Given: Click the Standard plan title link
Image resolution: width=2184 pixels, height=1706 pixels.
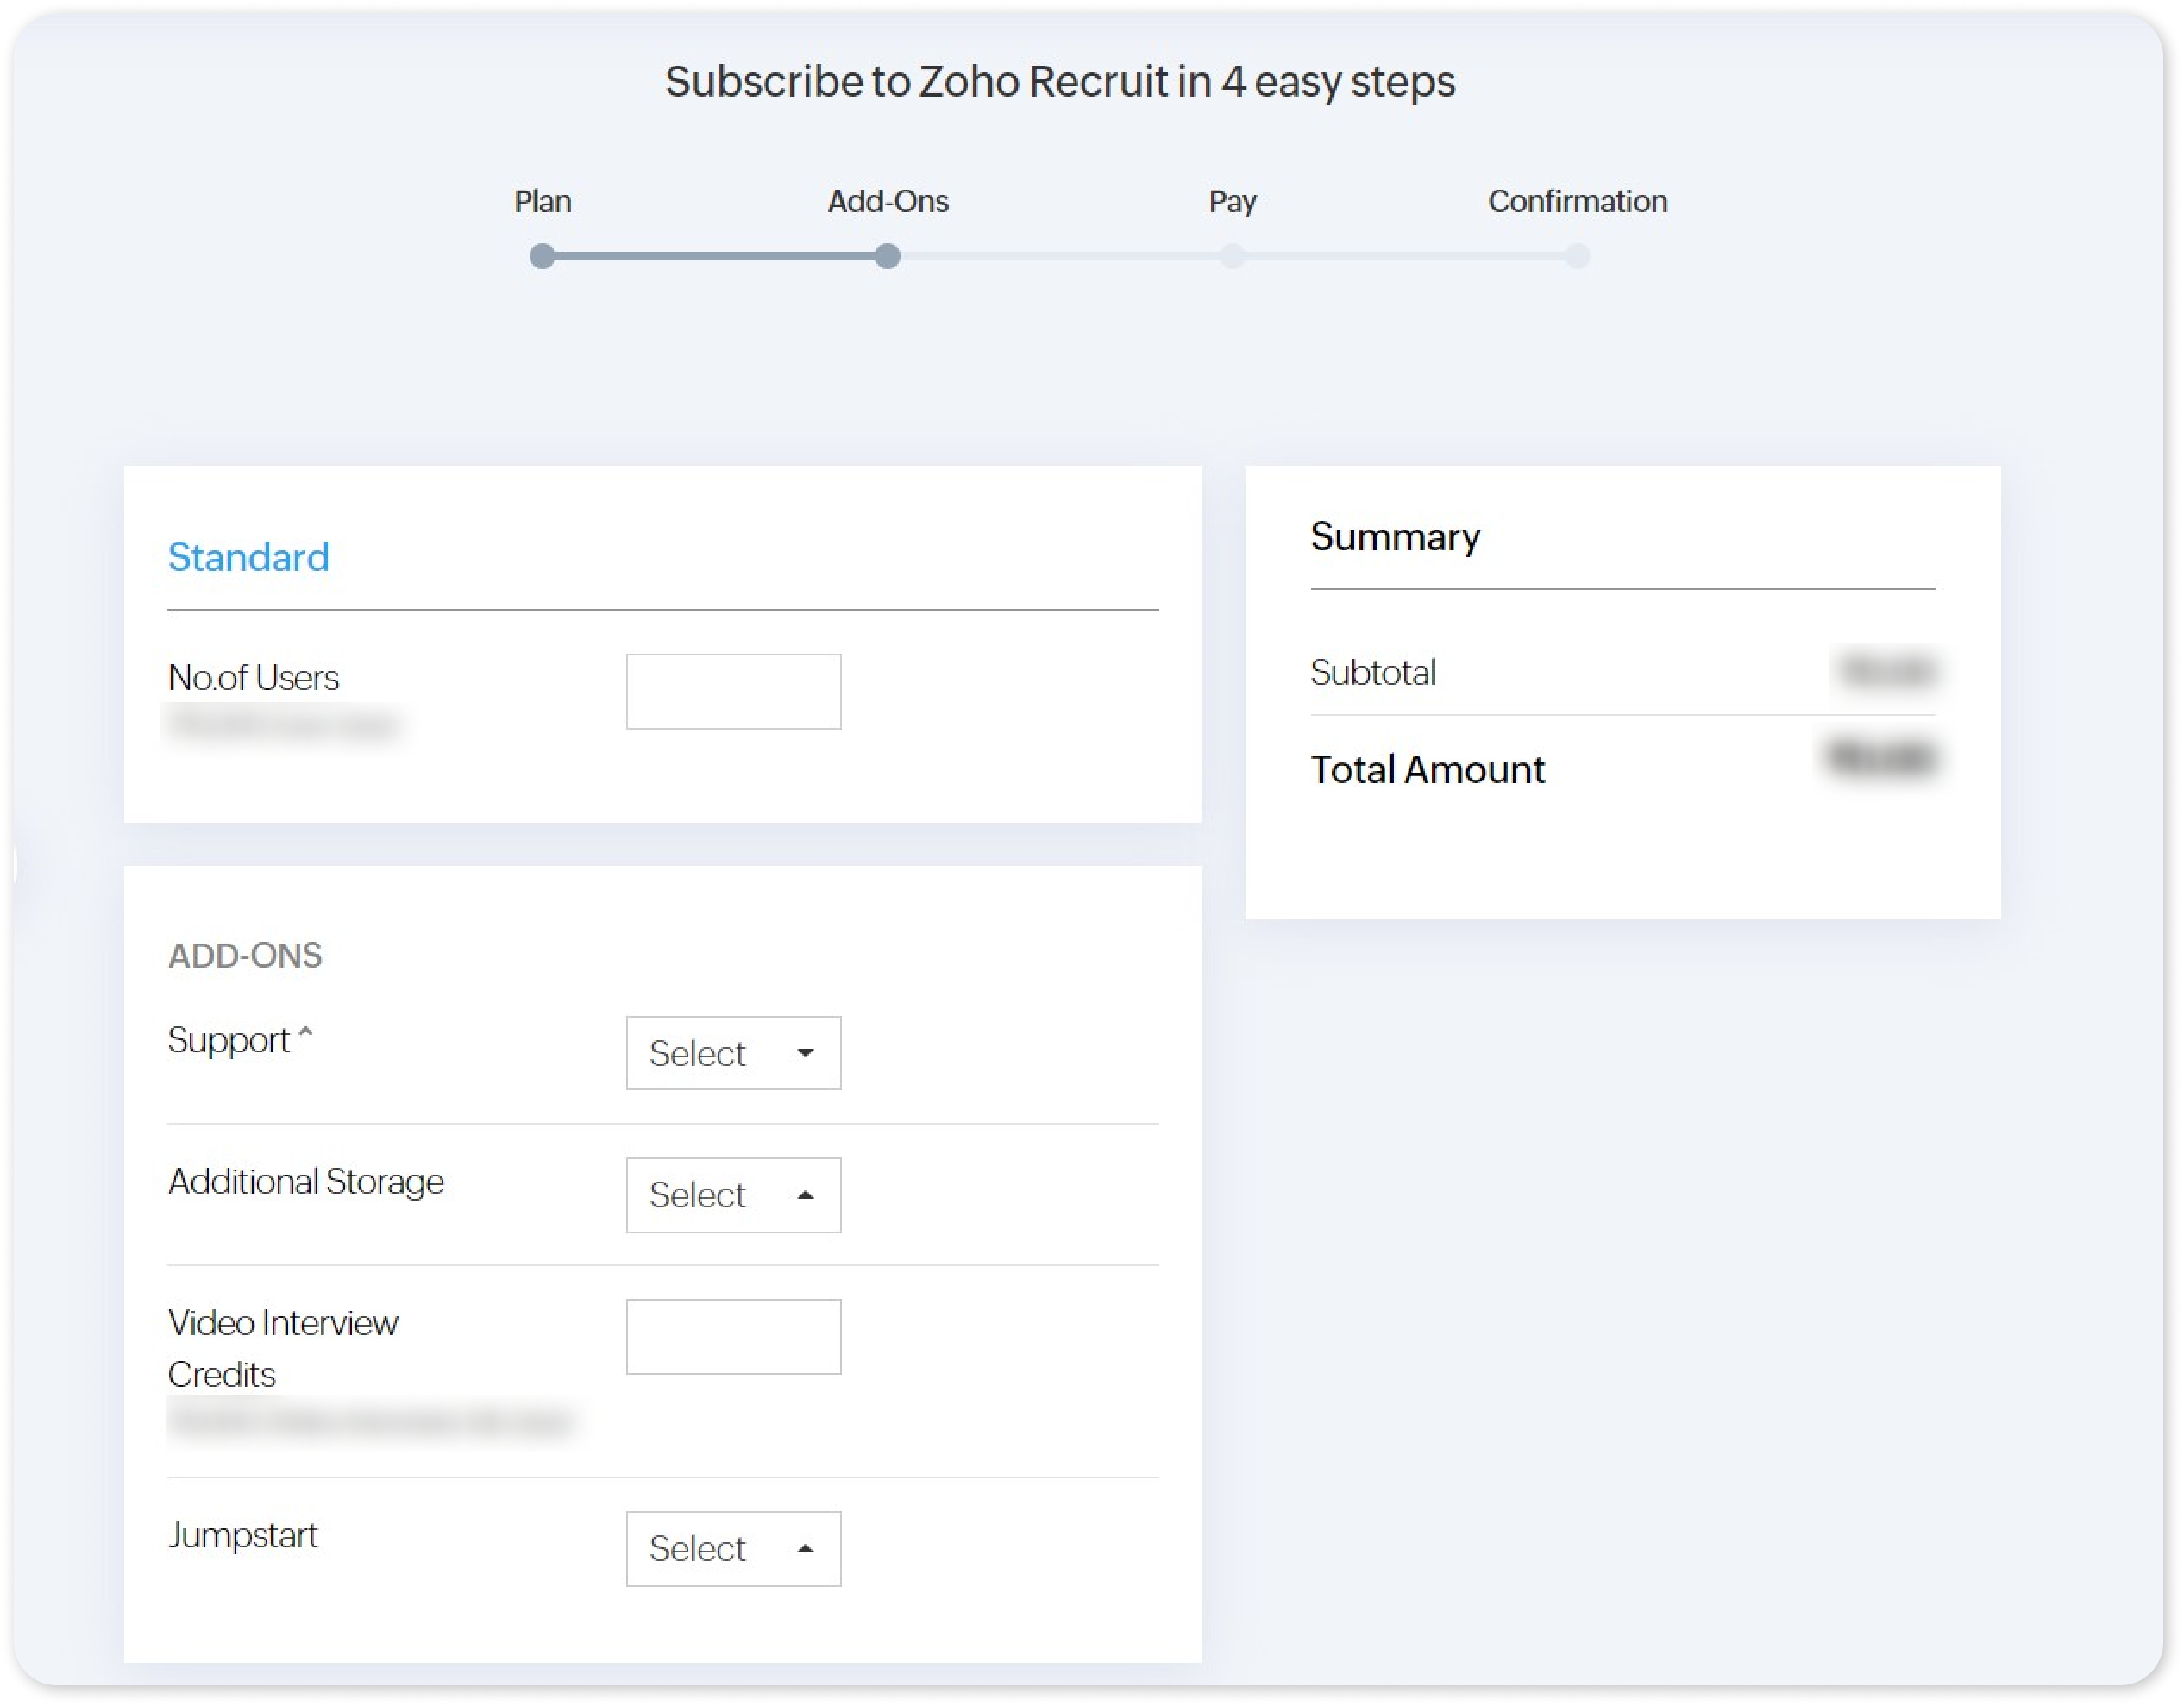Looking at the screenshot, I should (248, 557).
